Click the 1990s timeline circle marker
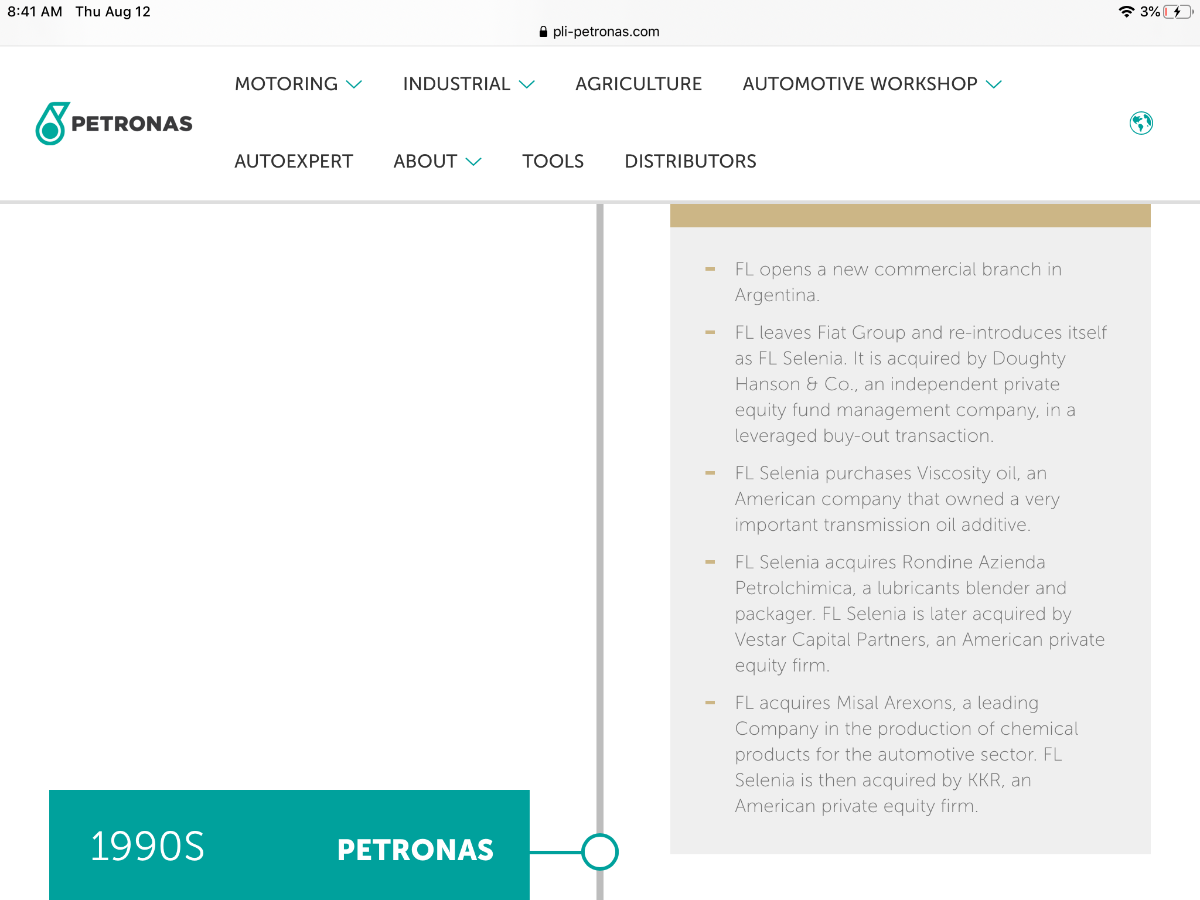This screenshot has height=900, width=1200. (600, 852)
